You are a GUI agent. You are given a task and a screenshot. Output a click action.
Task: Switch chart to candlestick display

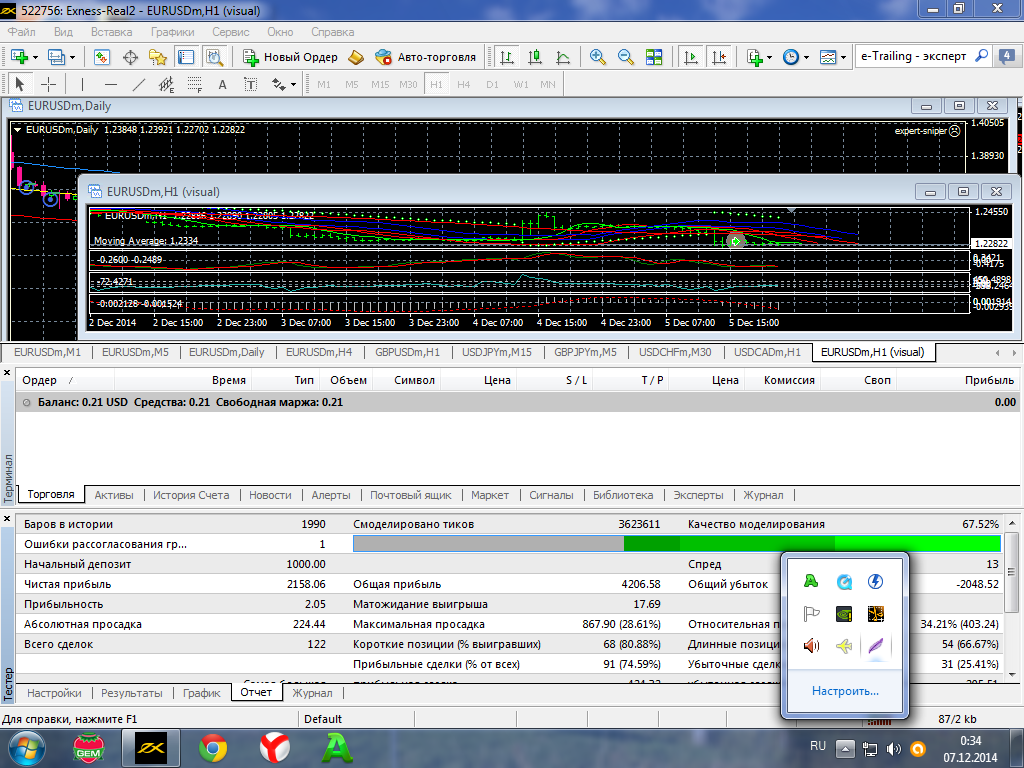[535, 57]
